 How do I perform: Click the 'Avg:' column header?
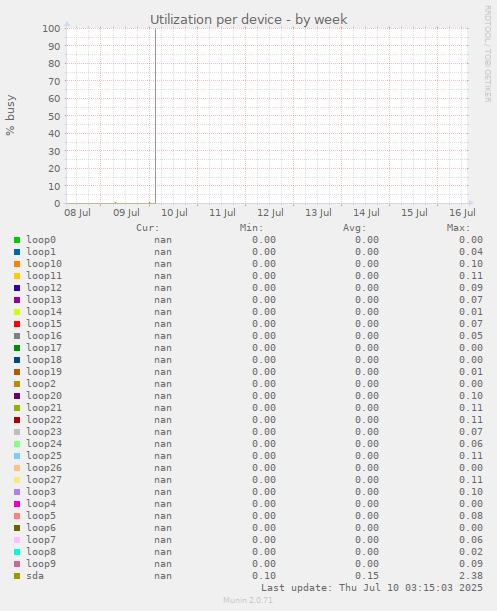tap(354, 228)
